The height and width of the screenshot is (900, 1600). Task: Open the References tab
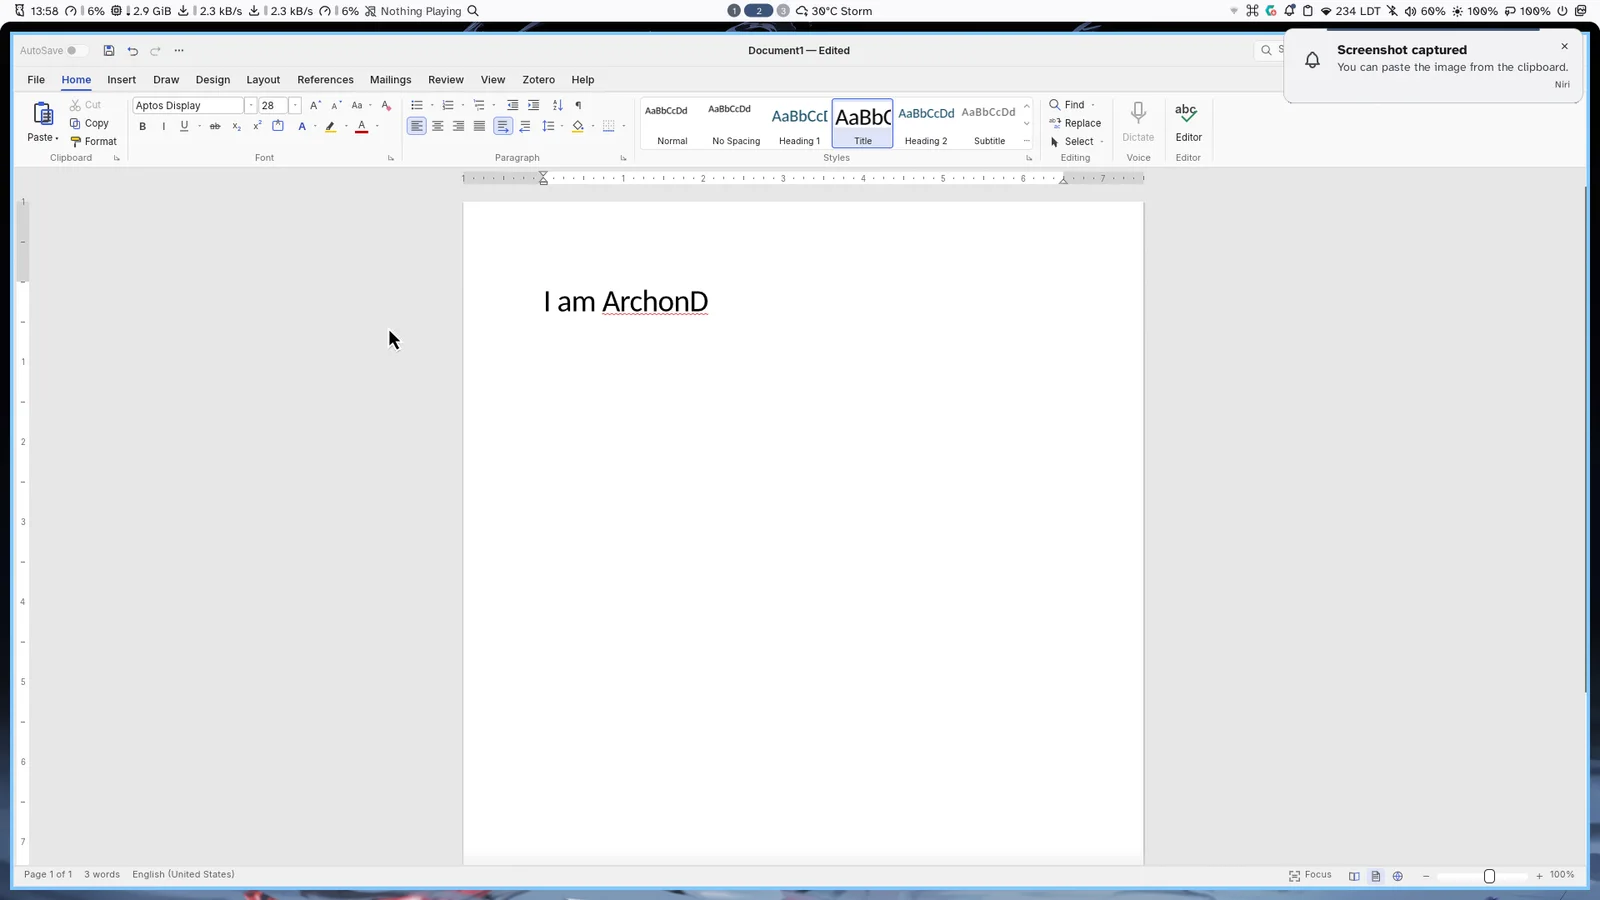tap(325, 80)
